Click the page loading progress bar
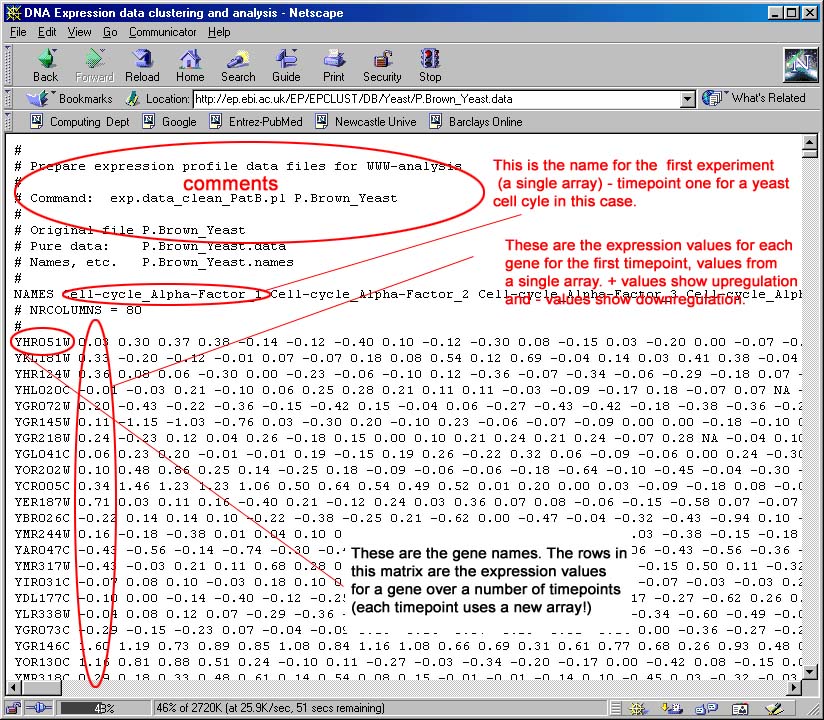The image size is (824, 720). pyautogui.click(x=99, y=708)
